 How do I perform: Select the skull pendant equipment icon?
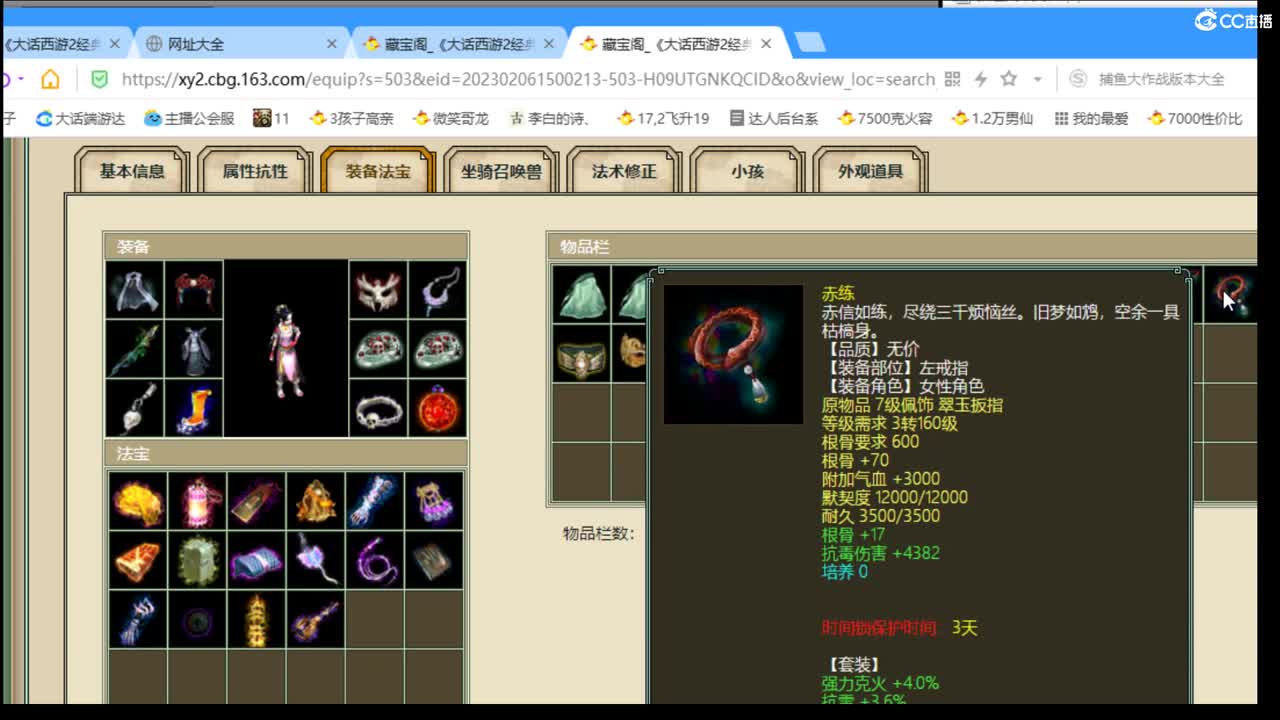click(x=135, y=408)
